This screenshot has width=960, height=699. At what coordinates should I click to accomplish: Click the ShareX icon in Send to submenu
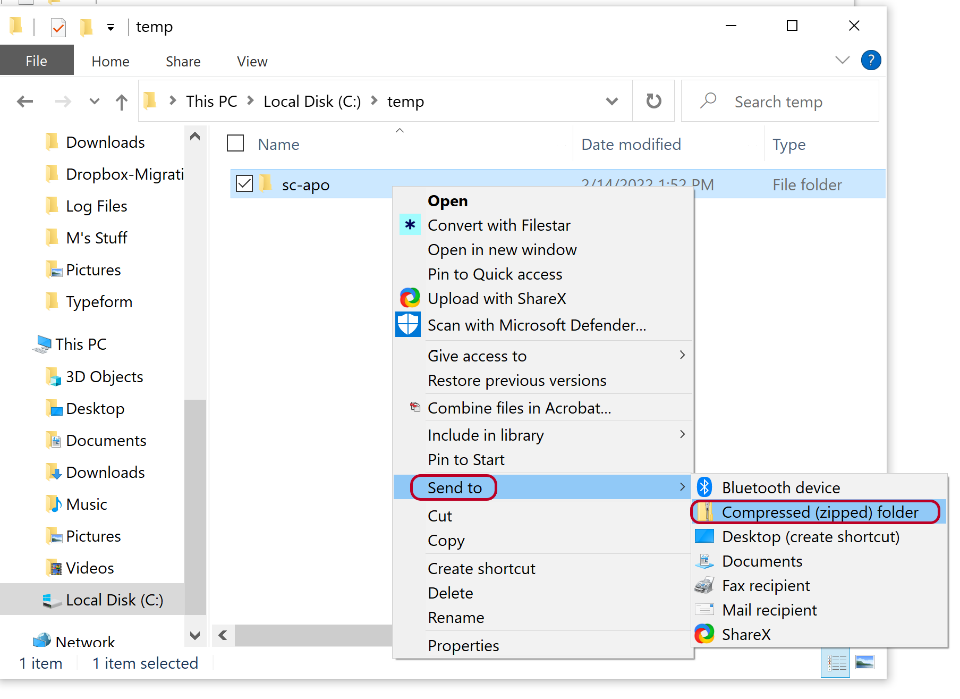(704, 634)
